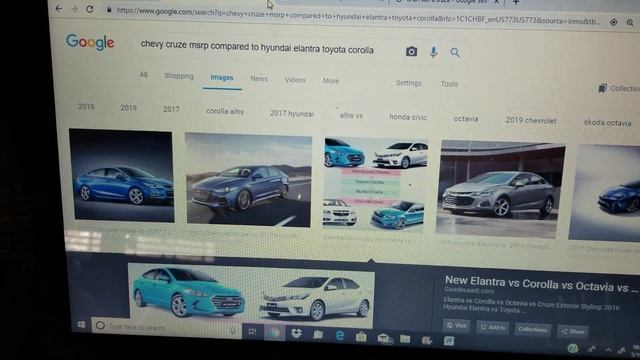This screenshot has width=640, height=360.
Task: Click the Google logo
Action: [90, 42]
